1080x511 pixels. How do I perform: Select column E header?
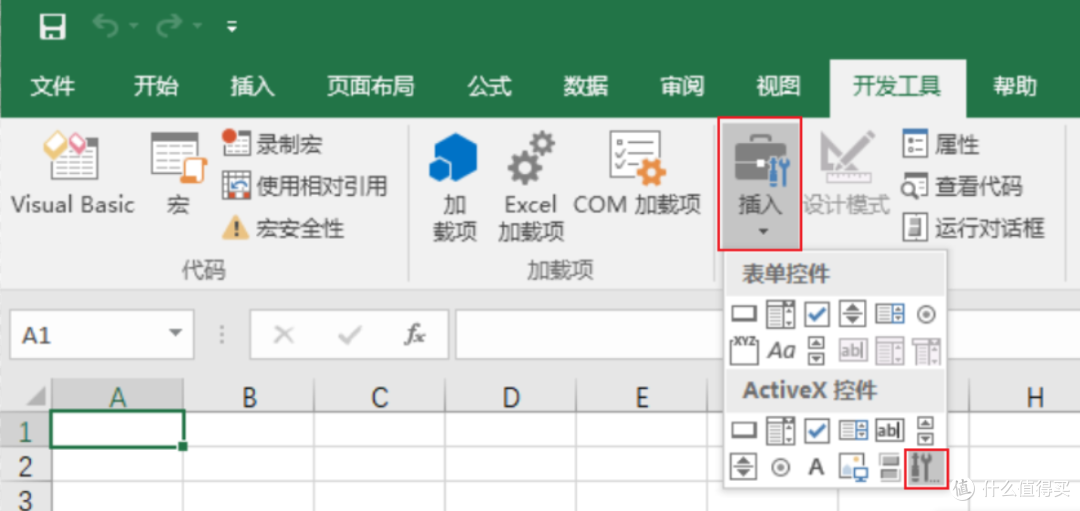642,397
